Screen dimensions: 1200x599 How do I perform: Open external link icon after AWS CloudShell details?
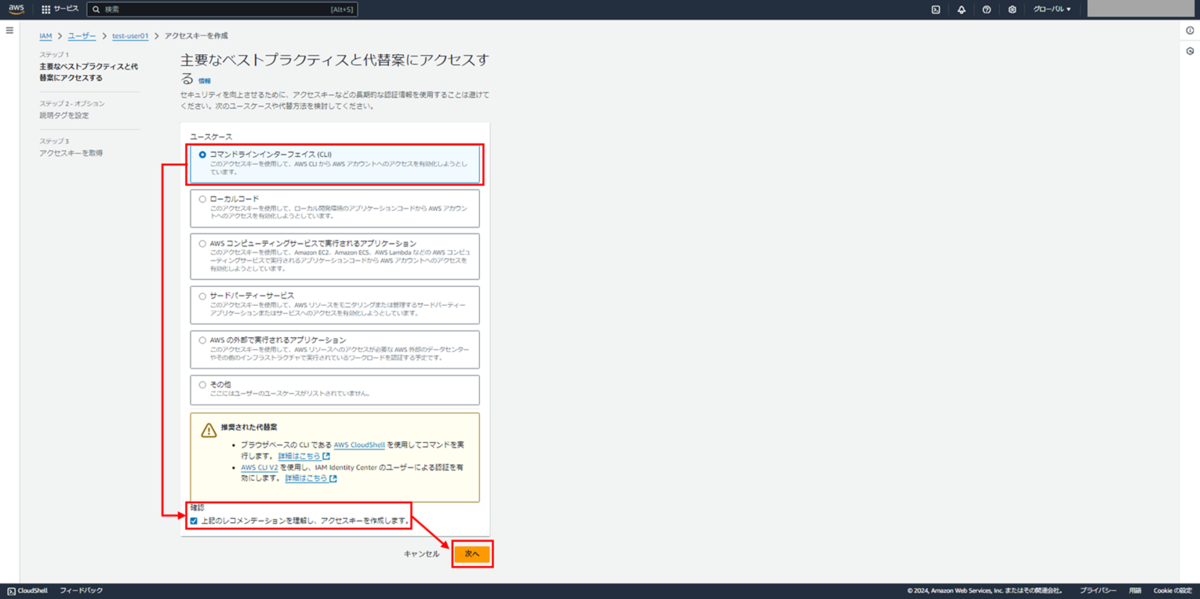point(326,456)
